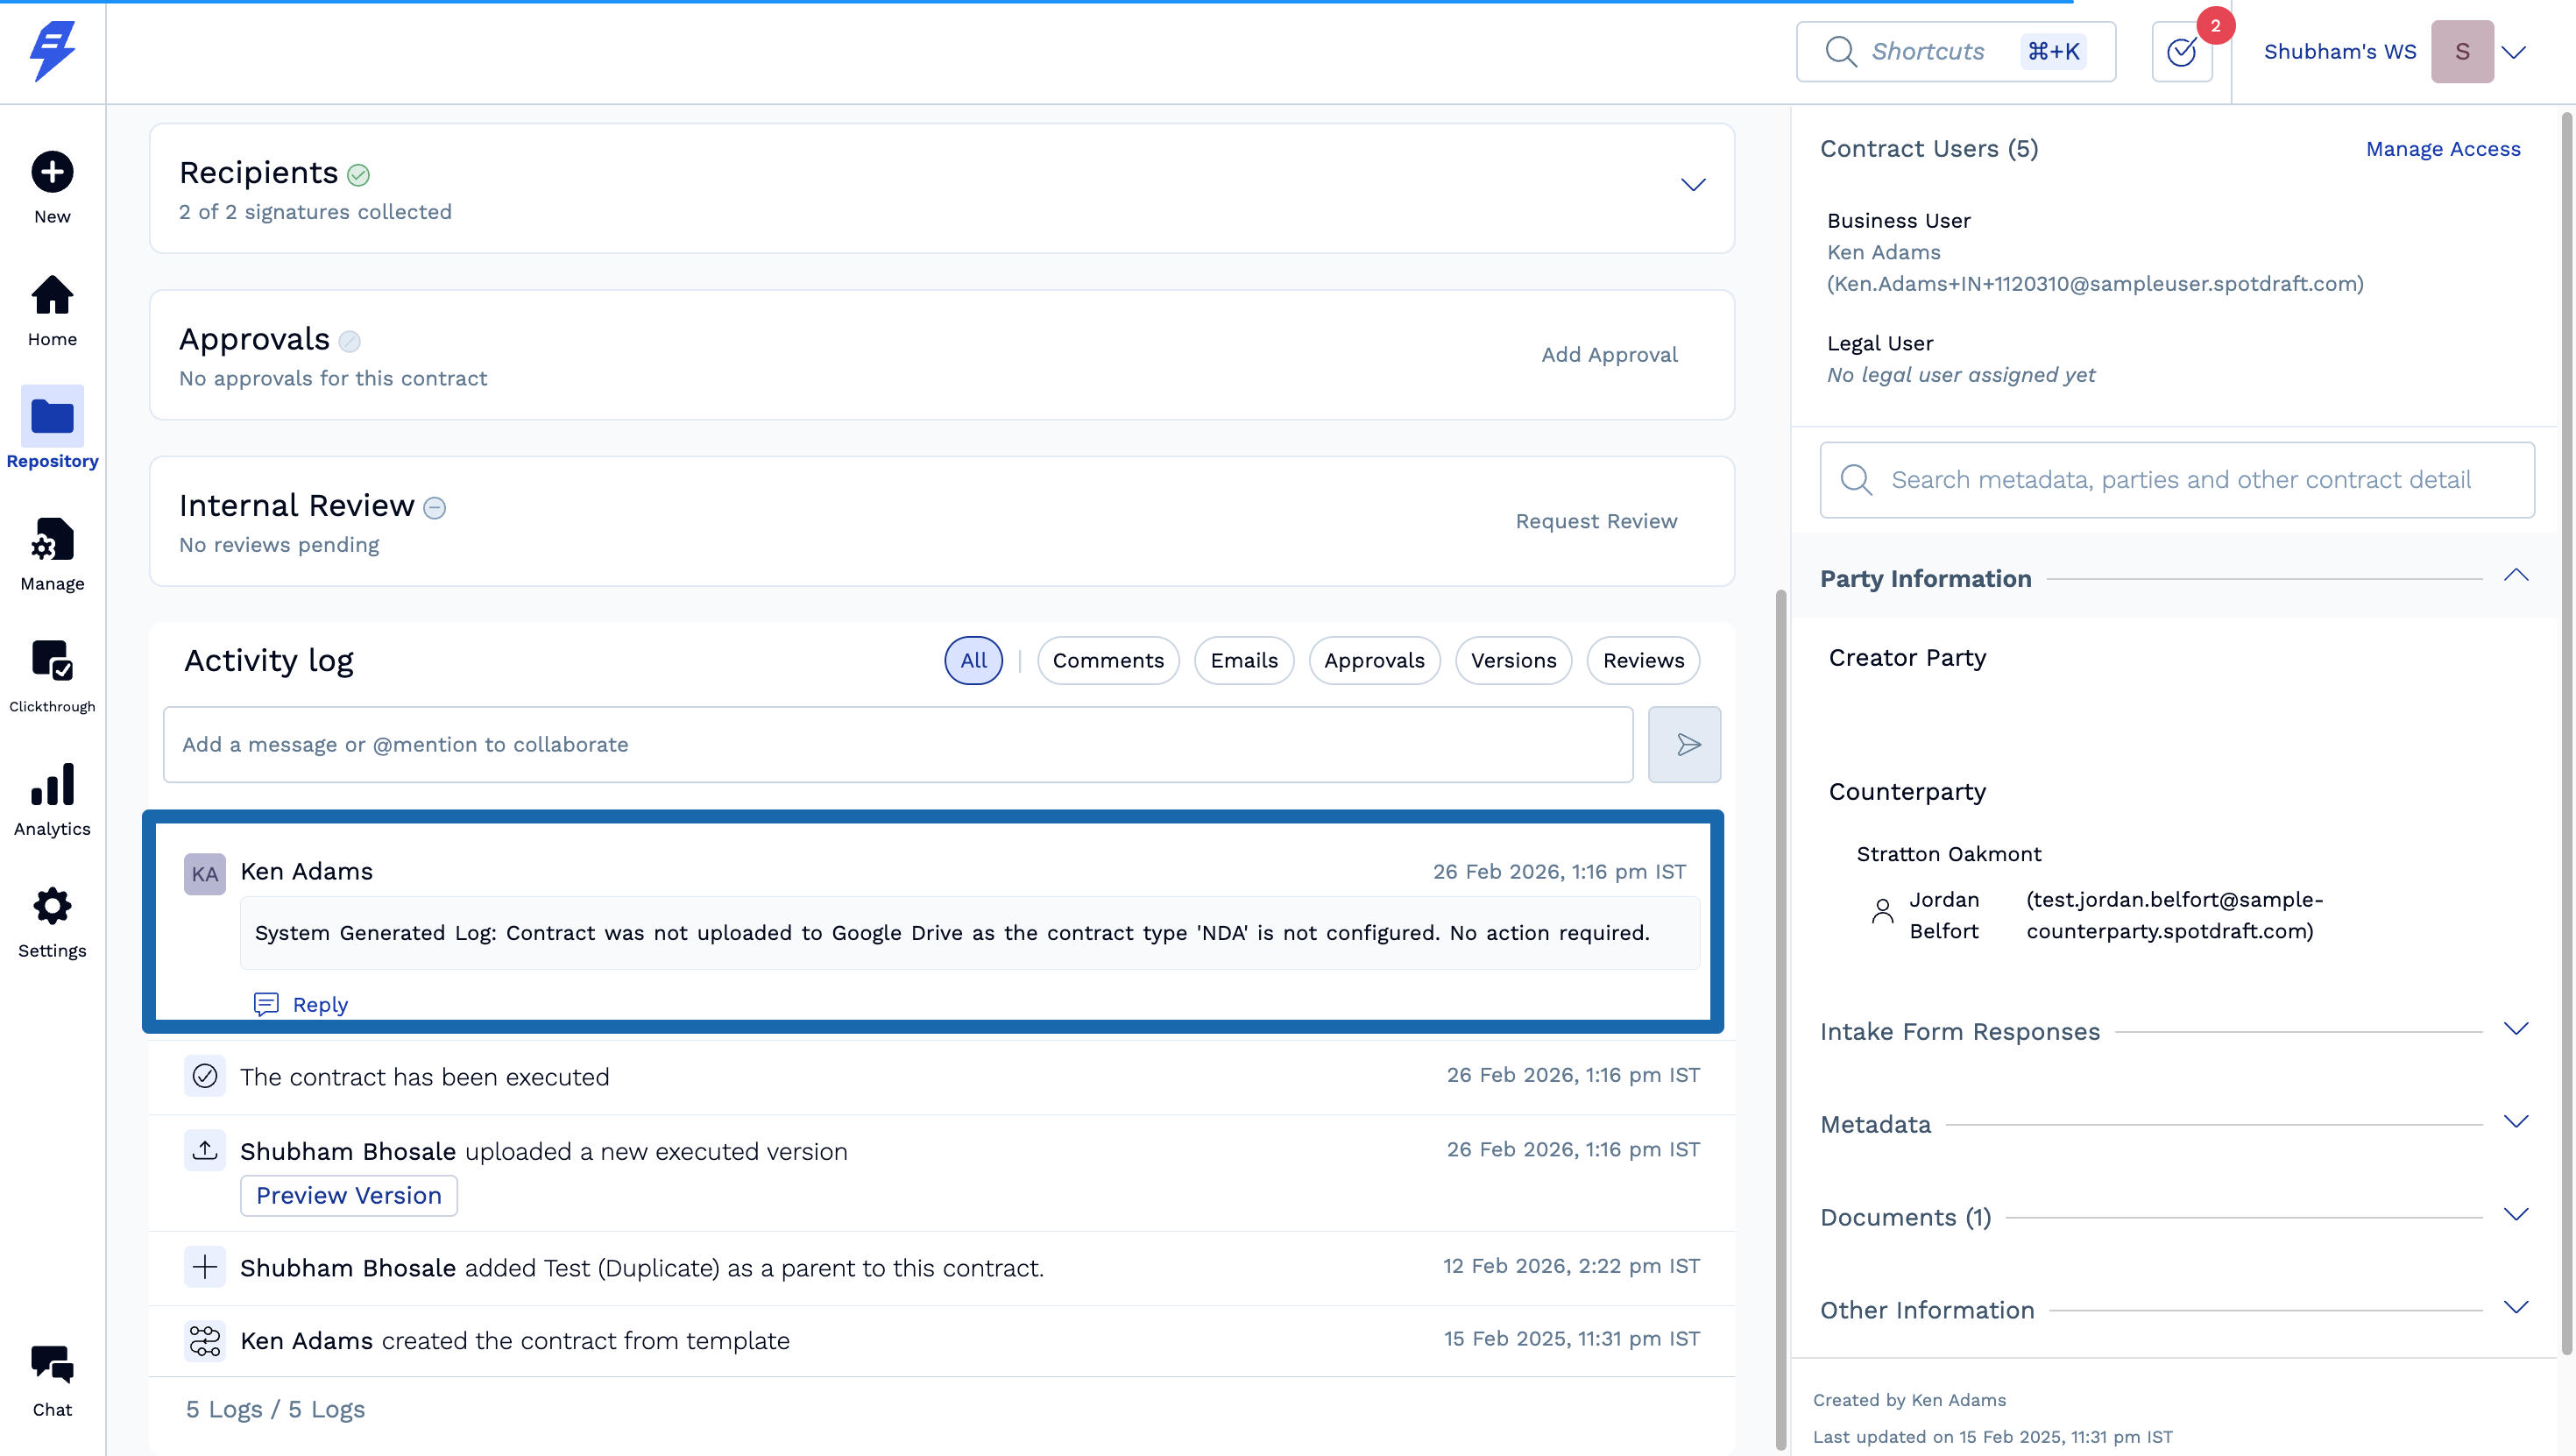Open the tasks checkmark notification icon
The width and height of the screenshot is (2576, 1456).
[x=2181, y=52]
